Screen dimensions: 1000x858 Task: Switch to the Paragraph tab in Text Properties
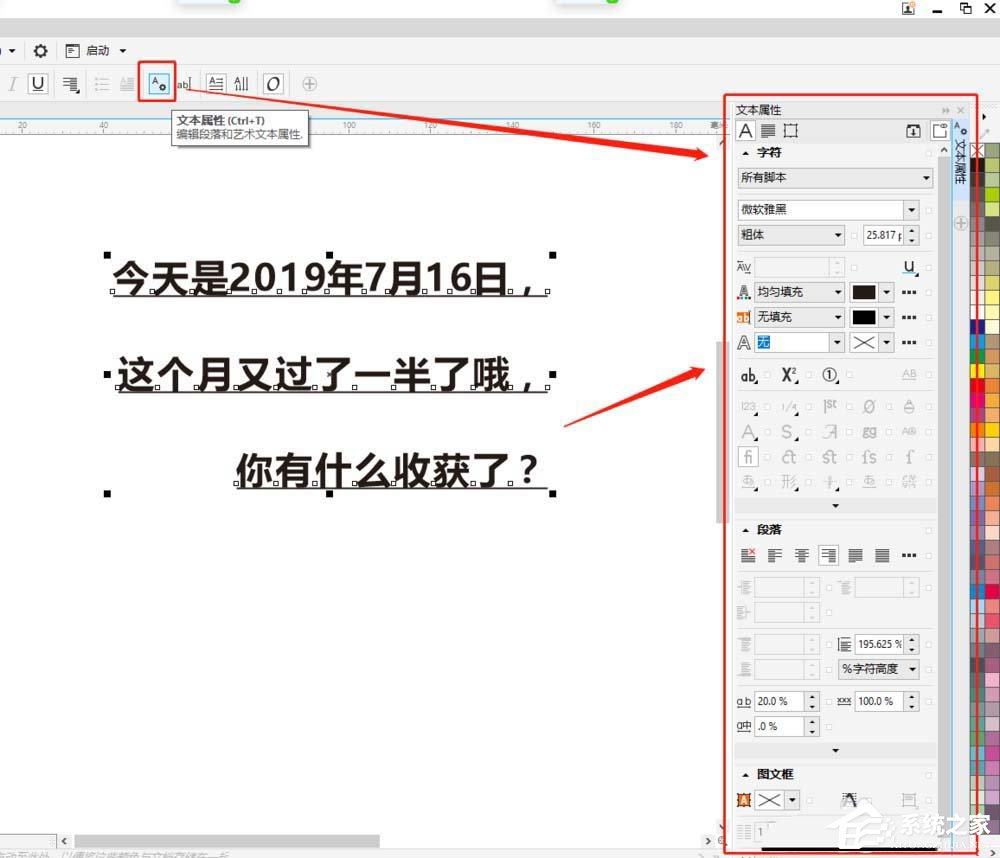(768, 131)
